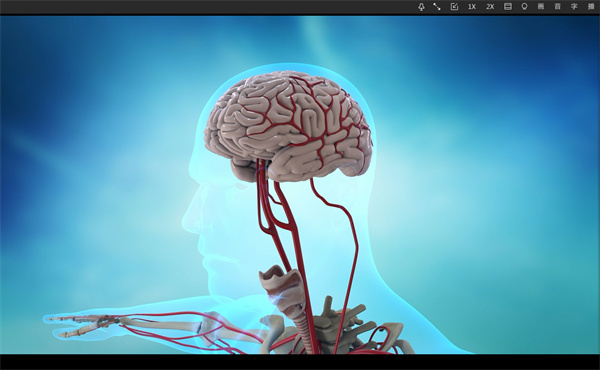Click the light bulb icon

pos(524,7)
